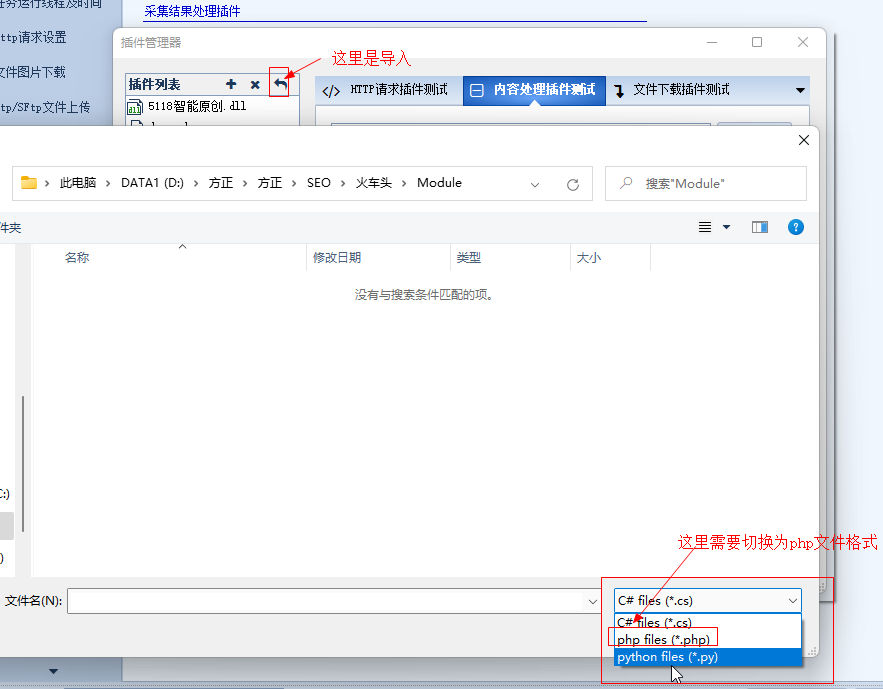883x689 pixels.
Task: Open help with the blue question icon
Action: tap(796, 227)
